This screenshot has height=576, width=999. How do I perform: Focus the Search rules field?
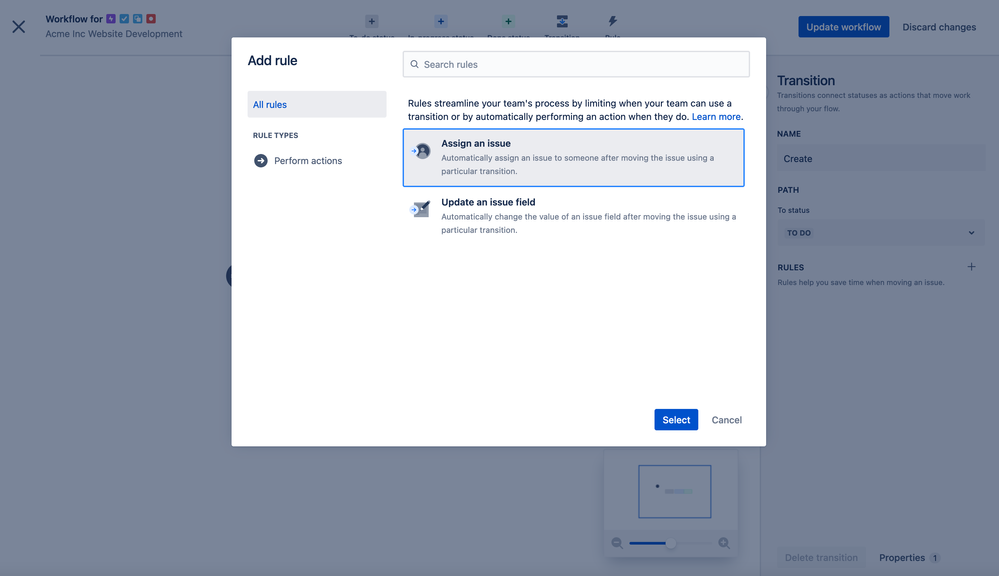pyautogui.click(x=576, y=64)
